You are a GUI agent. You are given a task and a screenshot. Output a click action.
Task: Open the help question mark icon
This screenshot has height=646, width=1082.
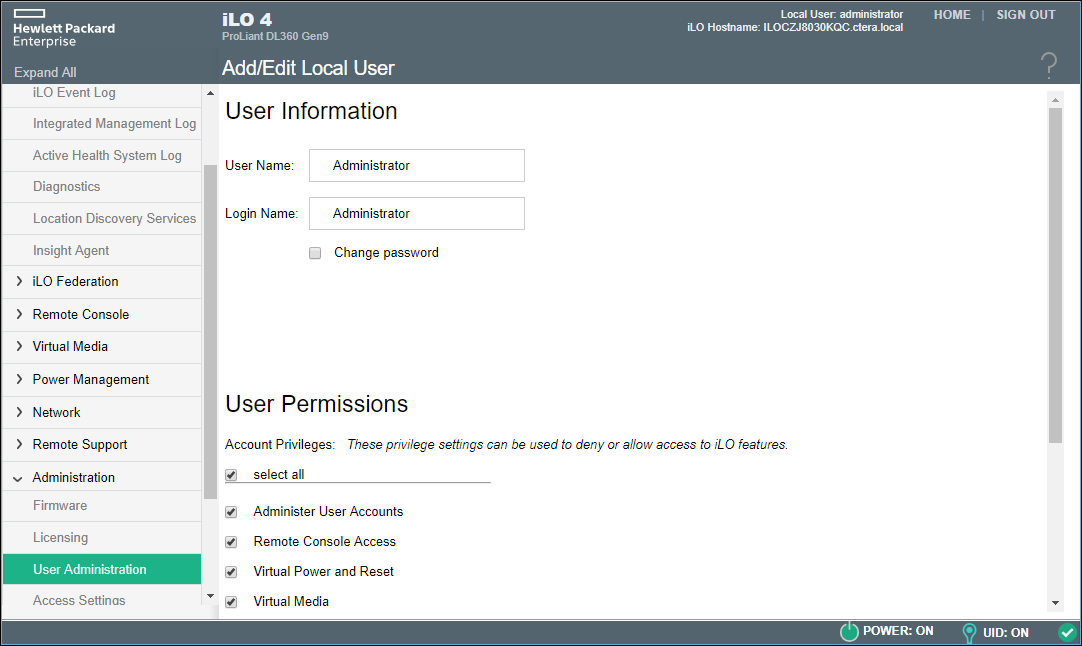pyautogui.click(x=1048, y=66)
